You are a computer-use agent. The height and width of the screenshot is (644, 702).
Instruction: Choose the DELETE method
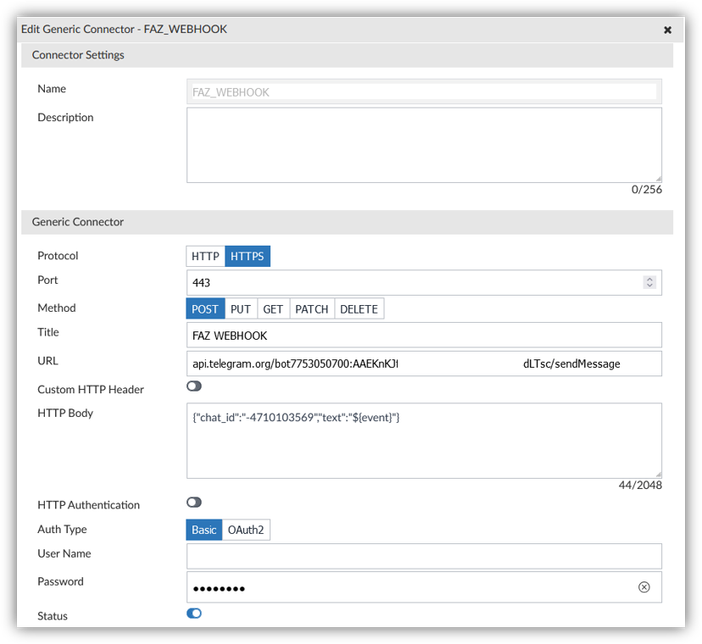[x=359, y=309]
